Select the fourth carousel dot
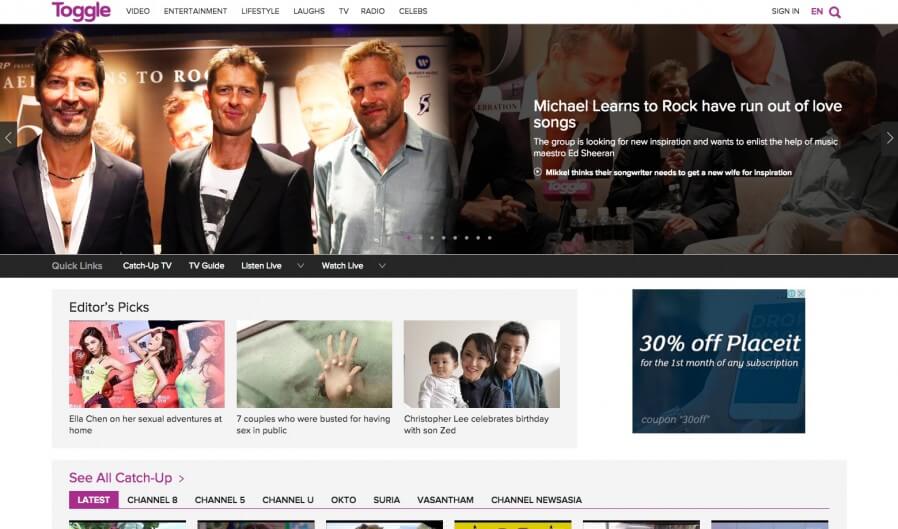The width and height of the screenshot is (898, 529). [x=443, y=238]
